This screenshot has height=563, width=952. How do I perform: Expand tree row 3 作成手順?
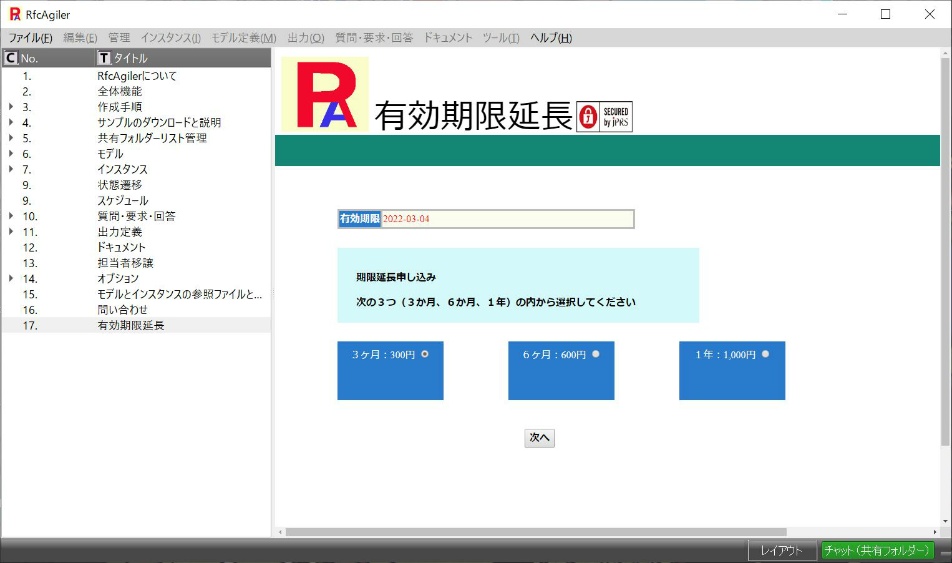tap(11, 106)
